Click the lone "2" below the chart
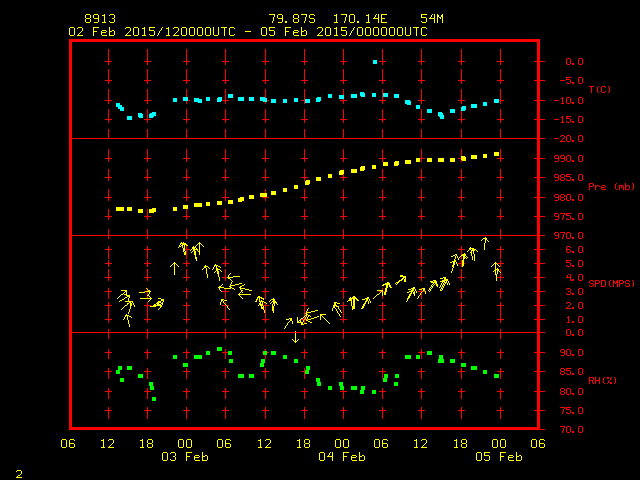The image size is (640, 480). 19,474
